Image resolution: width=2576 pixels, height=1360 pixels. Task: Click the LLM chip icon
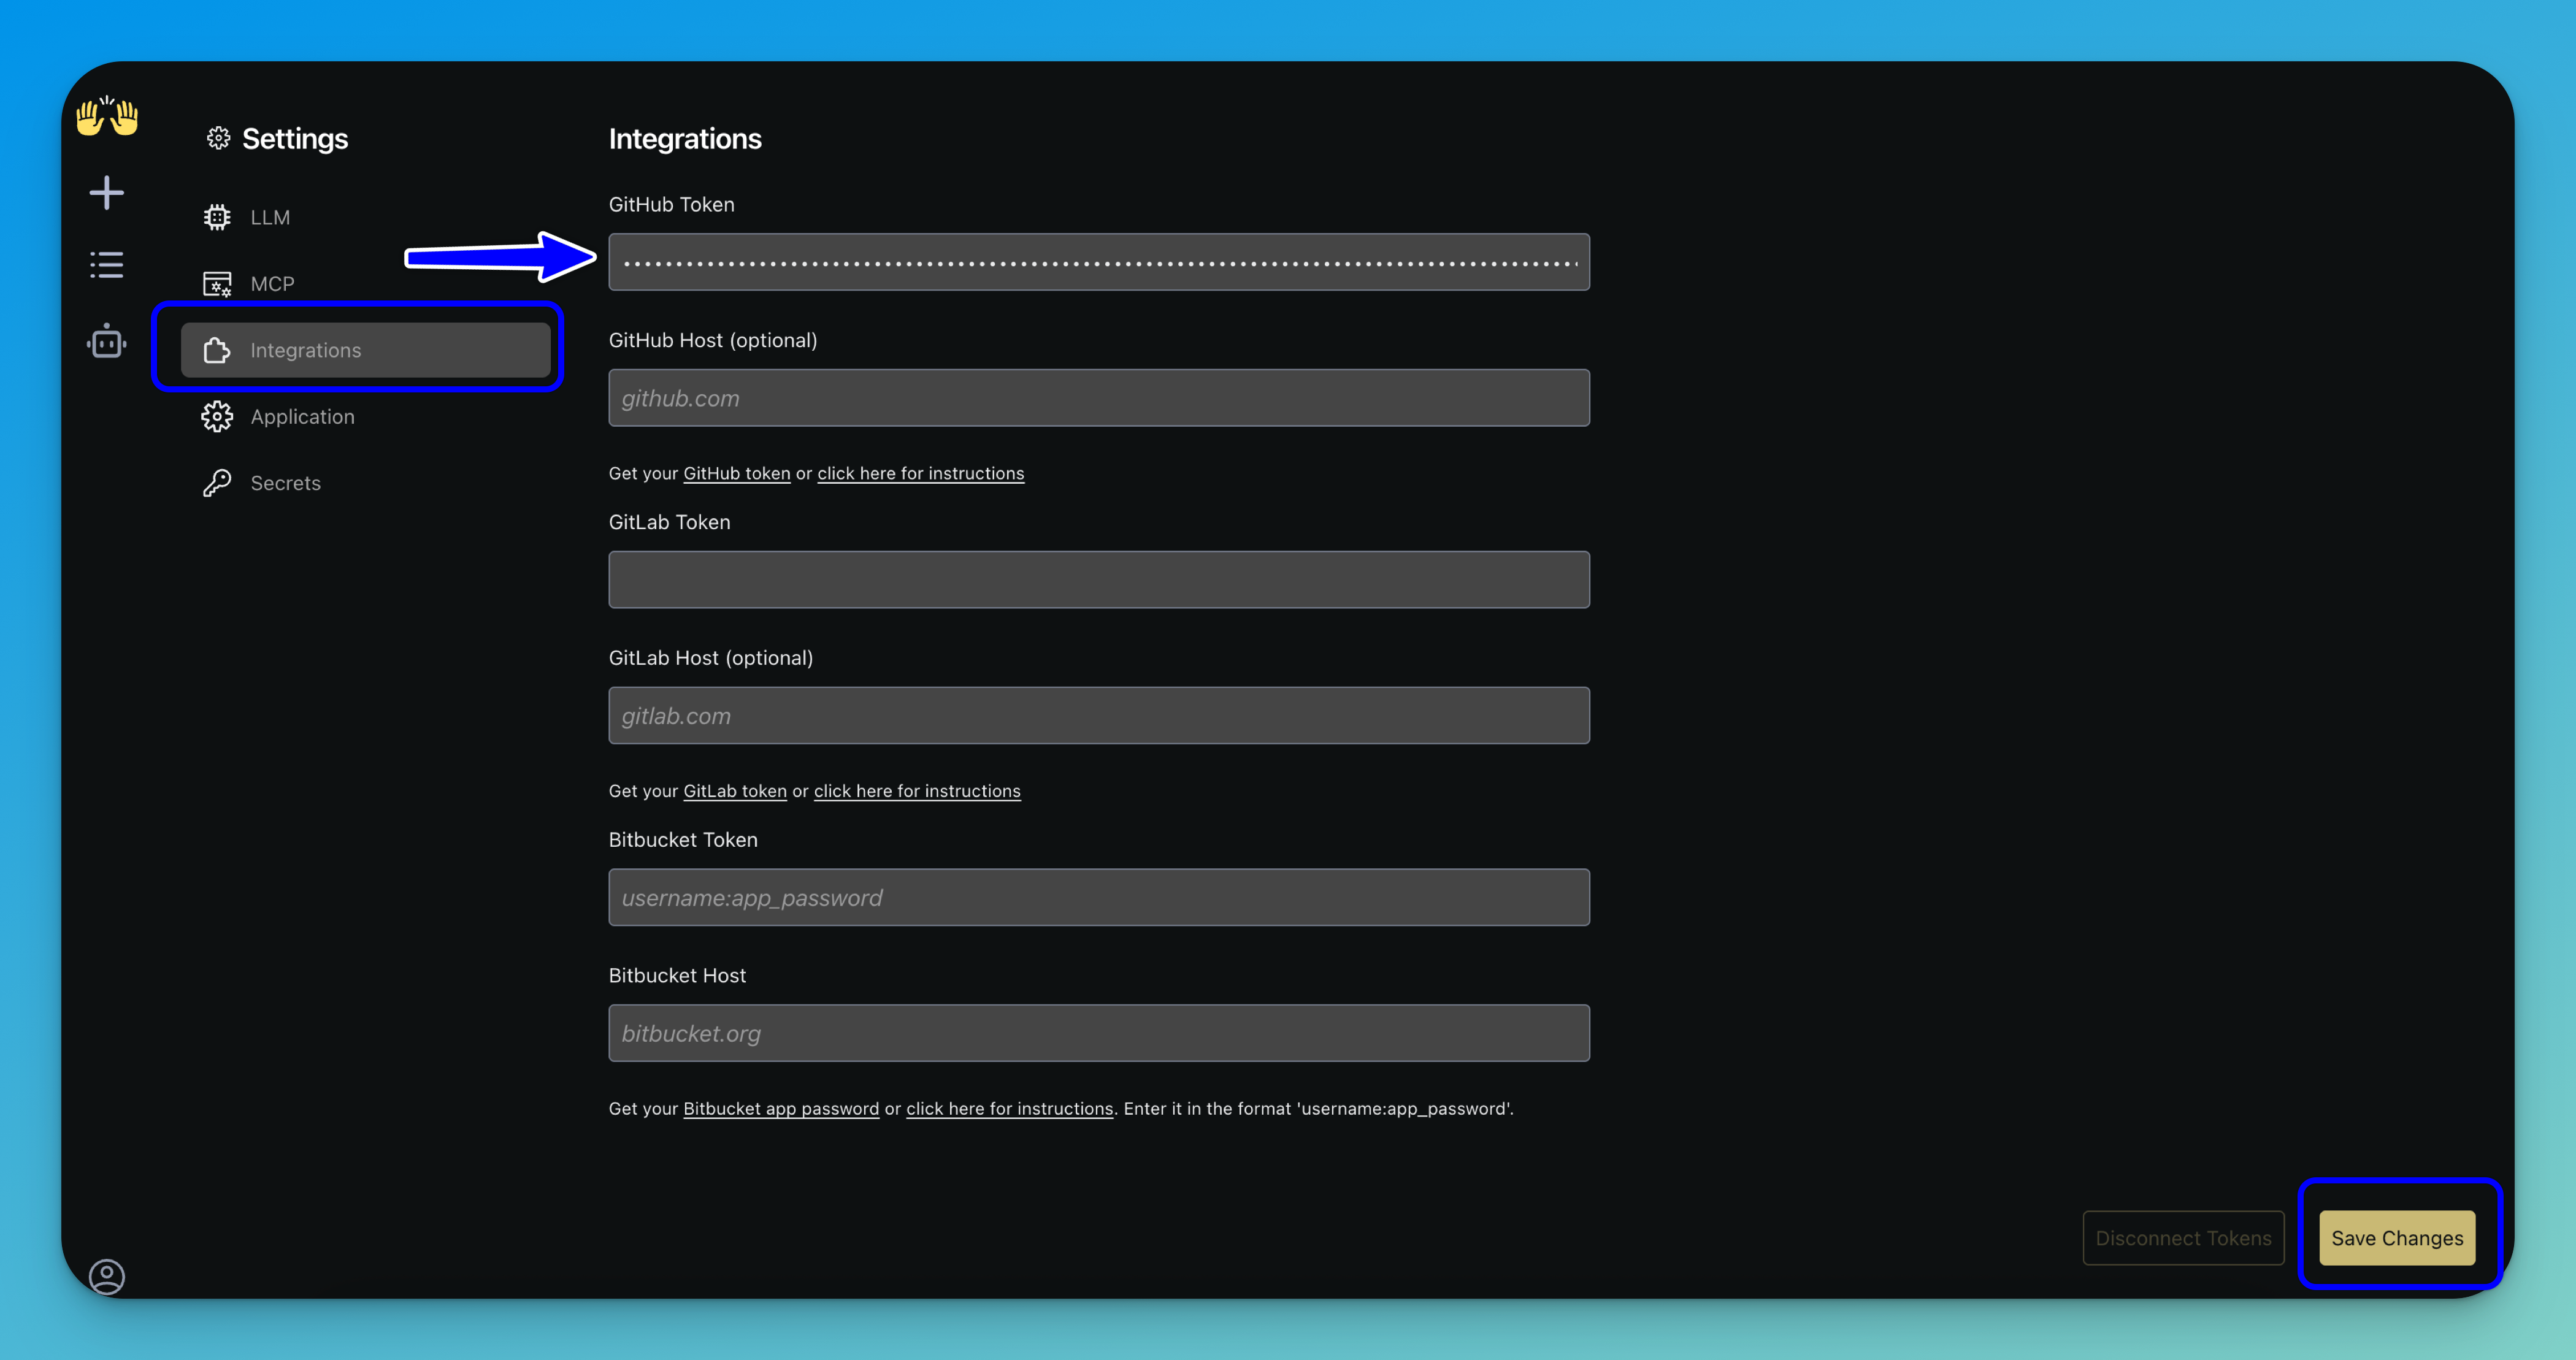tap(217, 217)
